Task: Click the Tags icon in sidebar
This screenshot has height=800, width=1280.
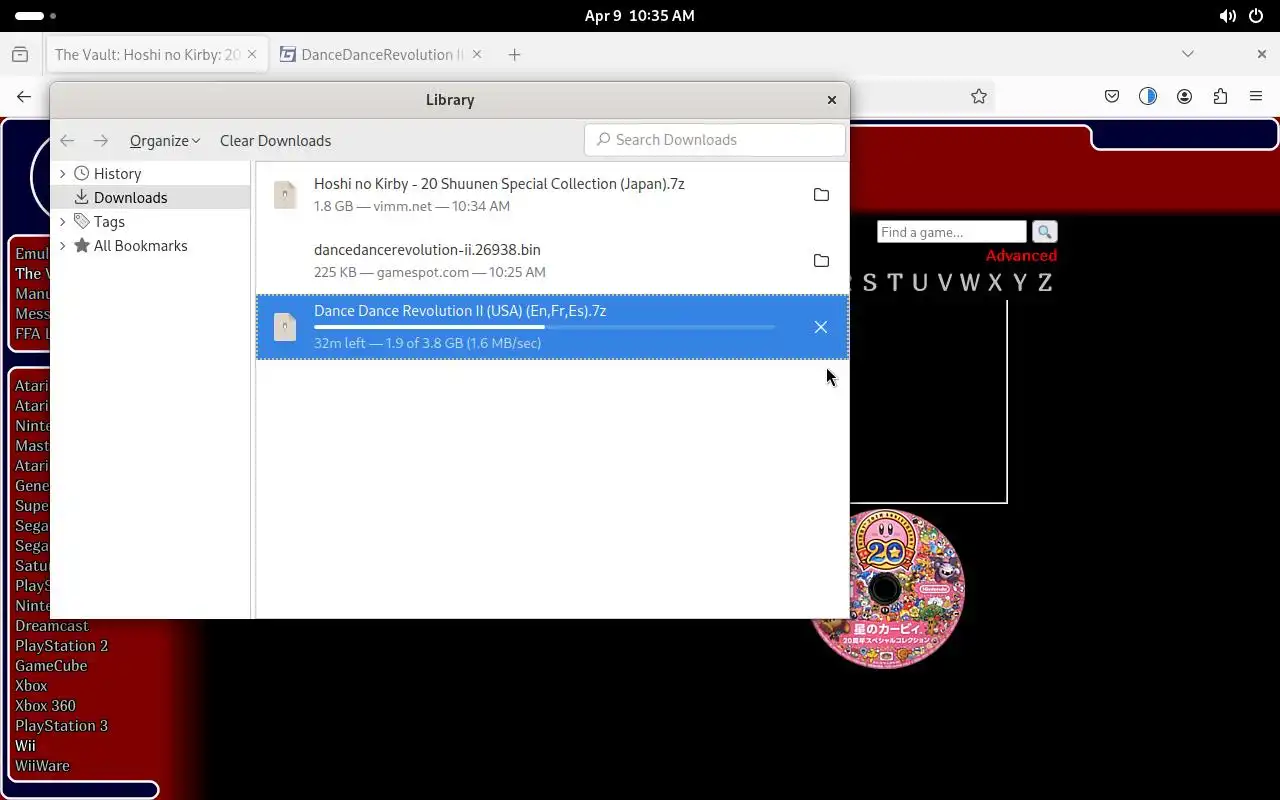Action: [x=82, y=222]
